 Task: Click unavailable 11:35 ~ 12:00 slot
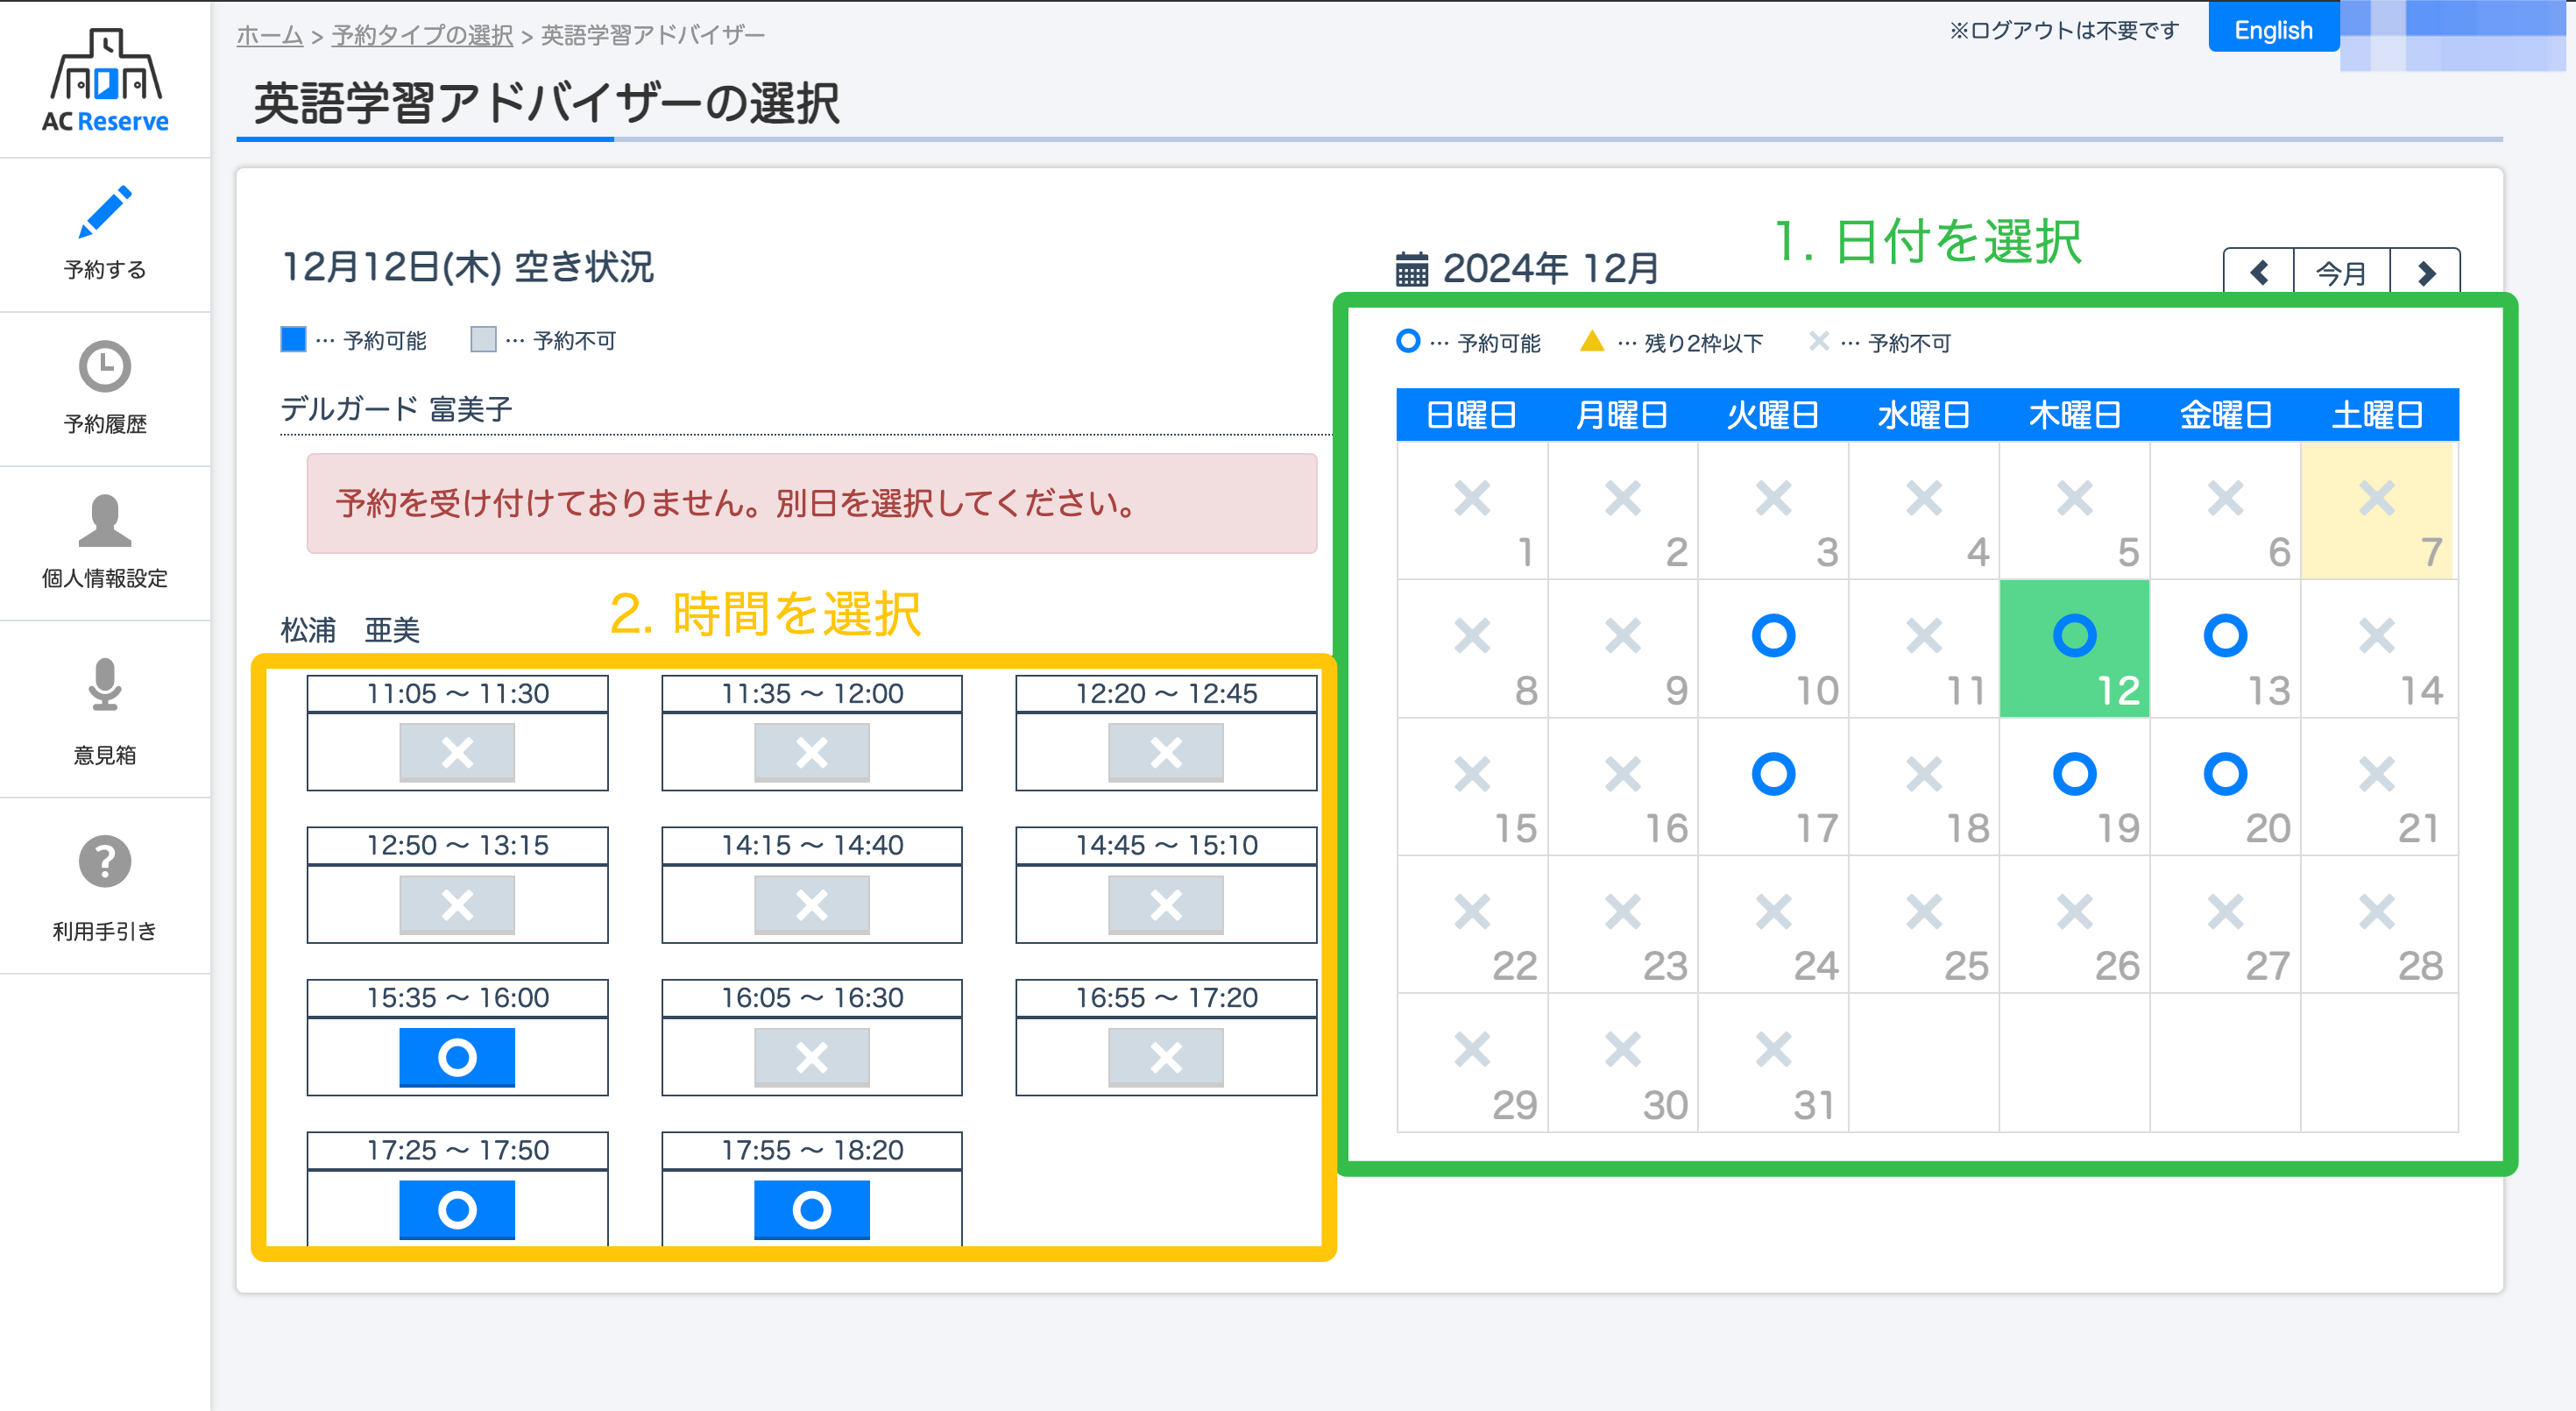click(811, 752)
